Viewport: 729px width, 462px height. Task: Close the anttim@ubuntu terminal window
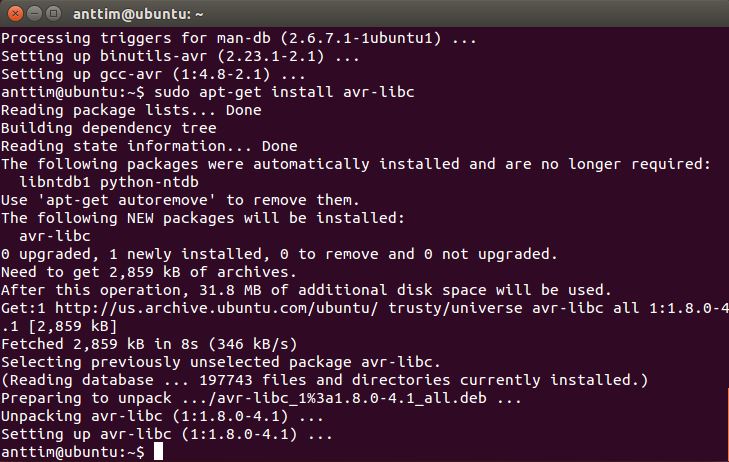15,13
